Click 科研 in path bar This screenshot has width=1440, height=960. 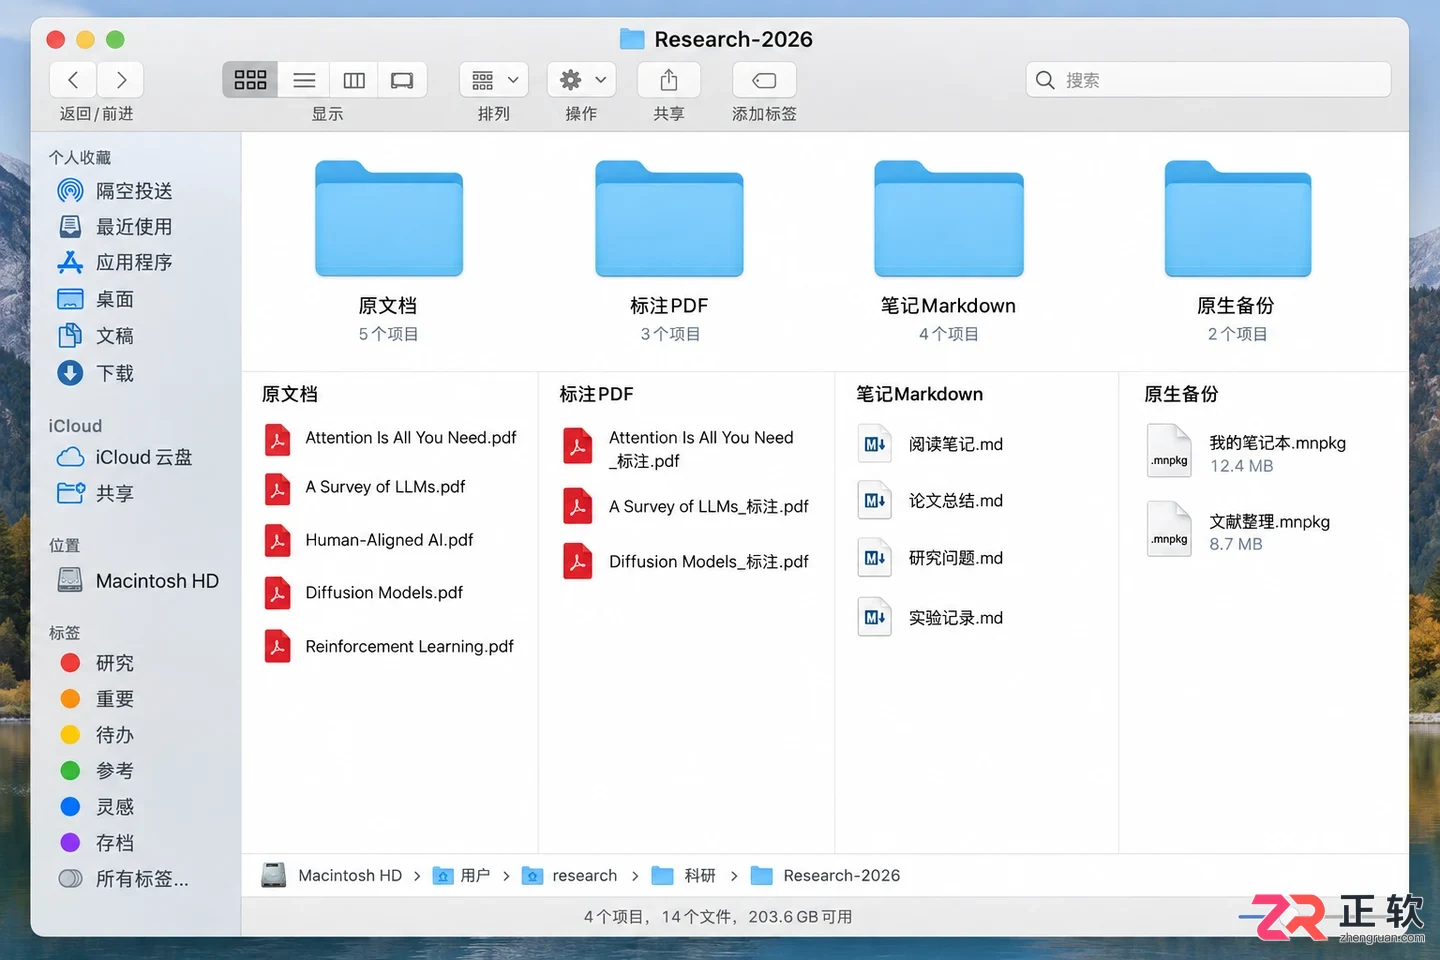(x=684, y=876)
